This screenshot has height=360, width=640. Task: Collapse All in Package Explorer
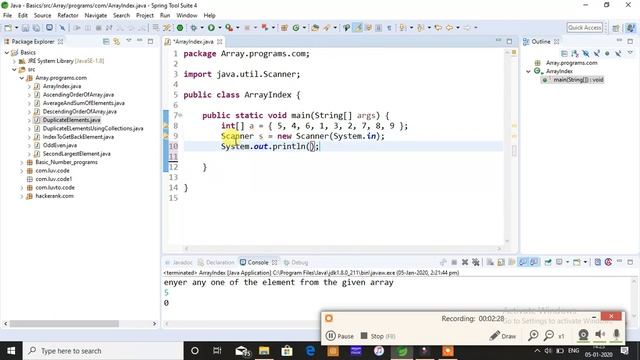tap(106, 42)
